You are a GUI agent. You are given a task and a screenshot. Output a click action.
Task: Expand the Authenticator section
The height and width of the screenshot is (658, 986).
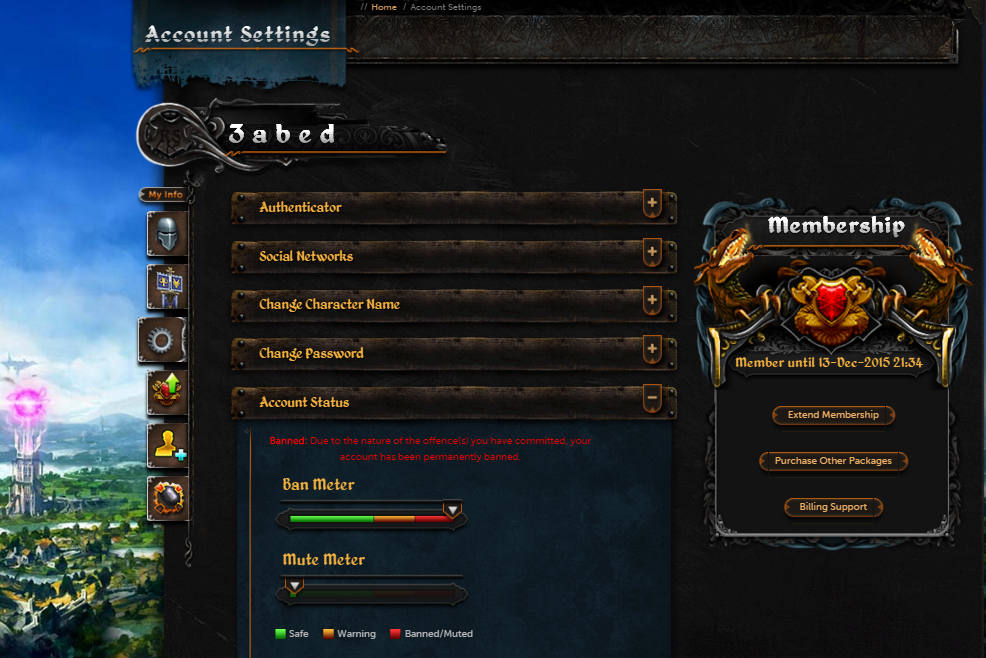[652, 204]
